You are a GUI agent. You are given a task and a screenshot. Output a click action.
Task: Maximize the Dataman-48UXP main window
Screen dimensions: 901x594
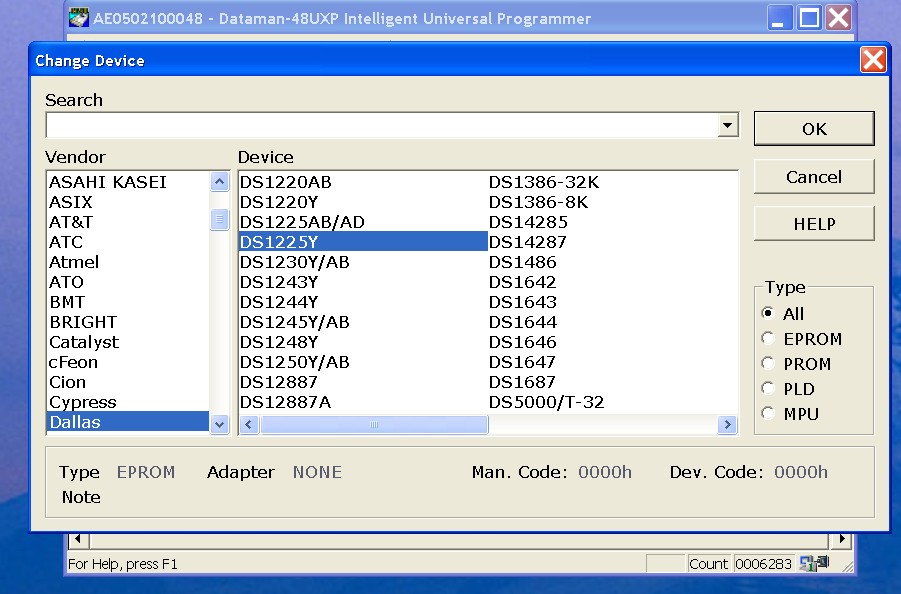click(x=809, y=18)
